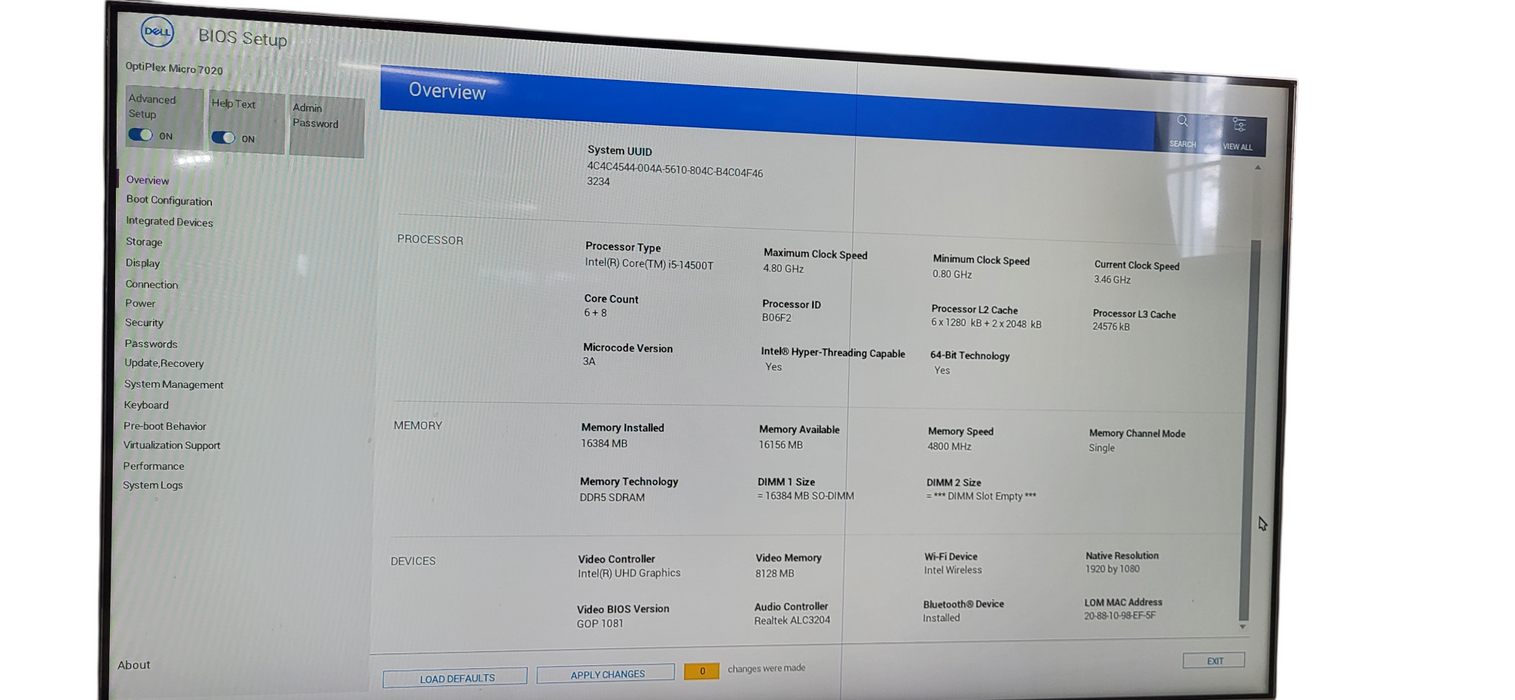This screenshot has width=1515, height=700.
Task: Click Current Clock Speed value '3.46 GHz'
Action: (1112, 280)
